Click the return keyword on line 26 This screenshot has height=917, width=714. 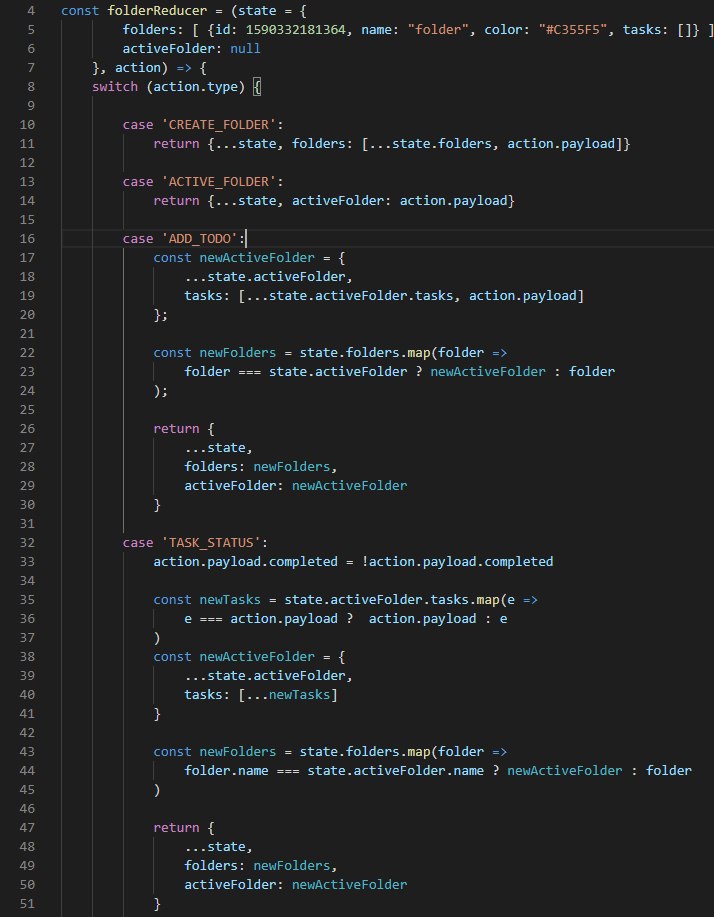(176, 429)
